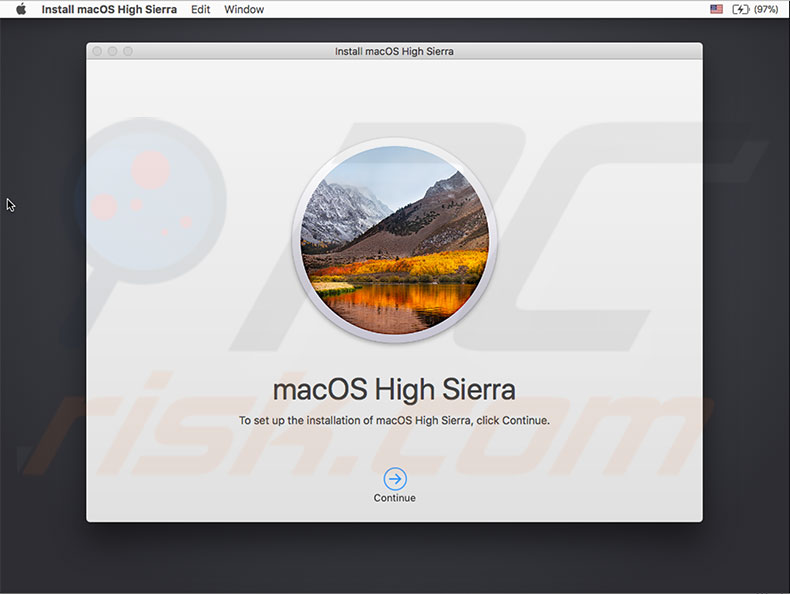Click the large macOS High Sierra heading

coord(394,389)
